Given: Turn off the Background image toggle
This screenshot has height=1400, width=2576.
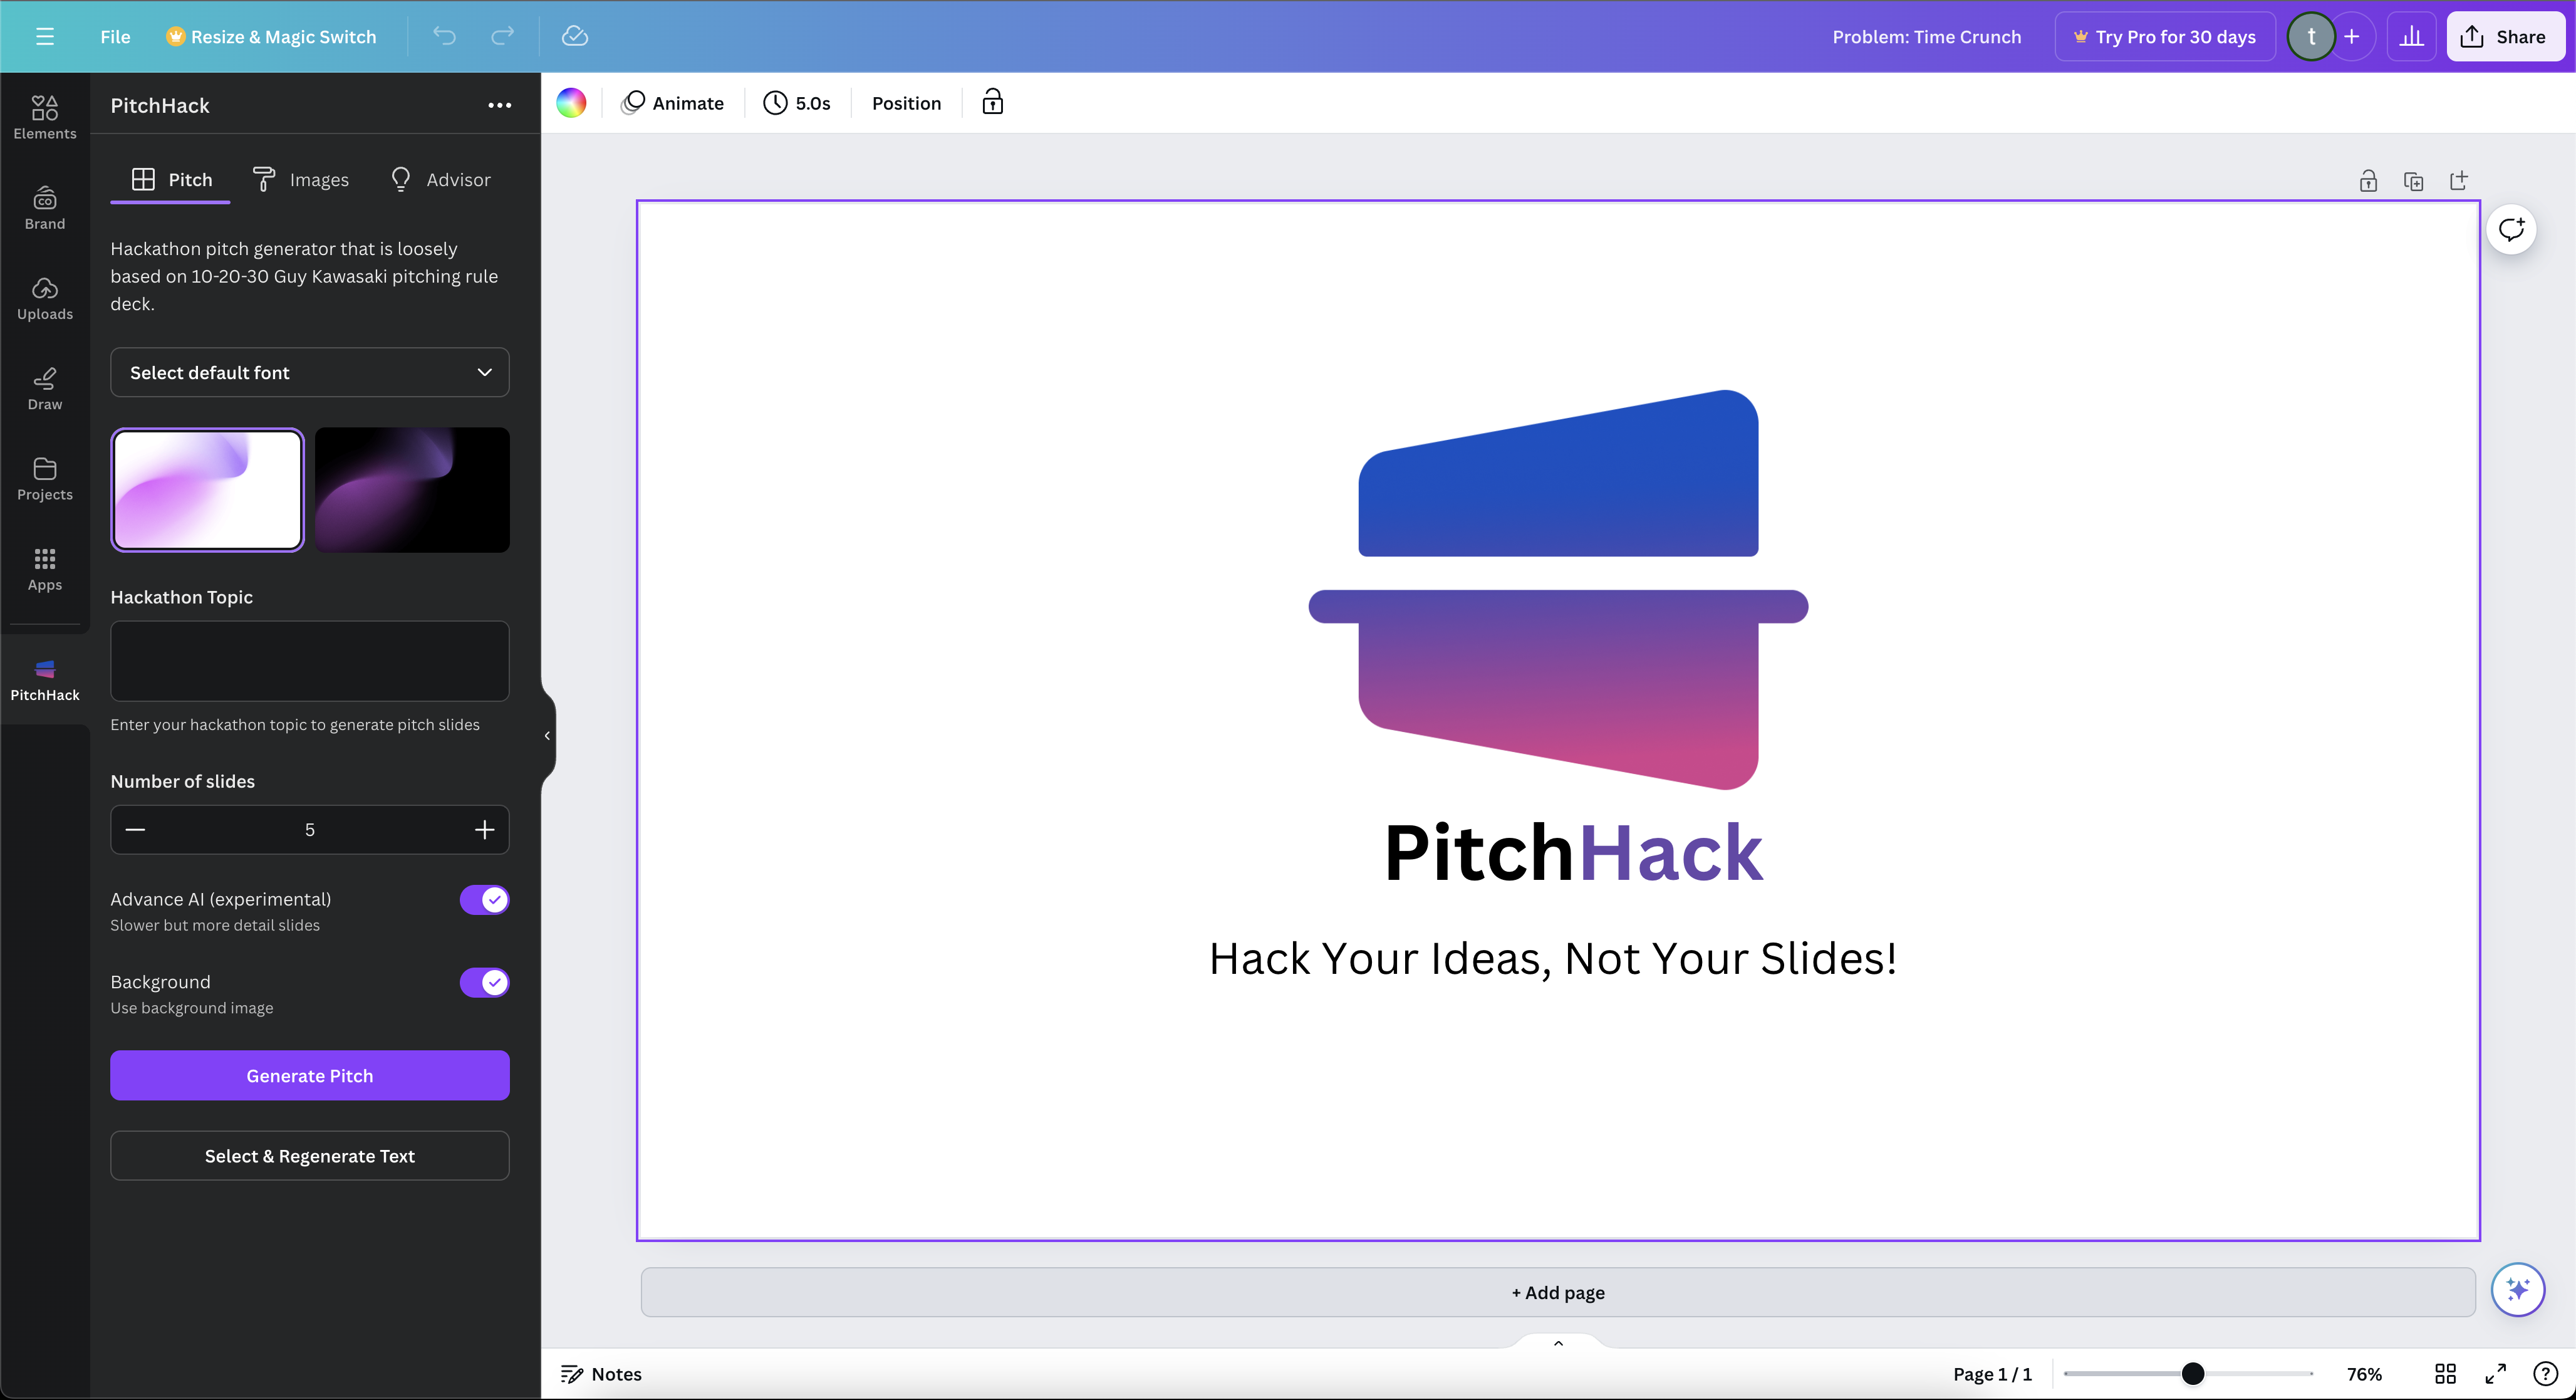Looking at the screenshot, I should [x=484, y=981].
